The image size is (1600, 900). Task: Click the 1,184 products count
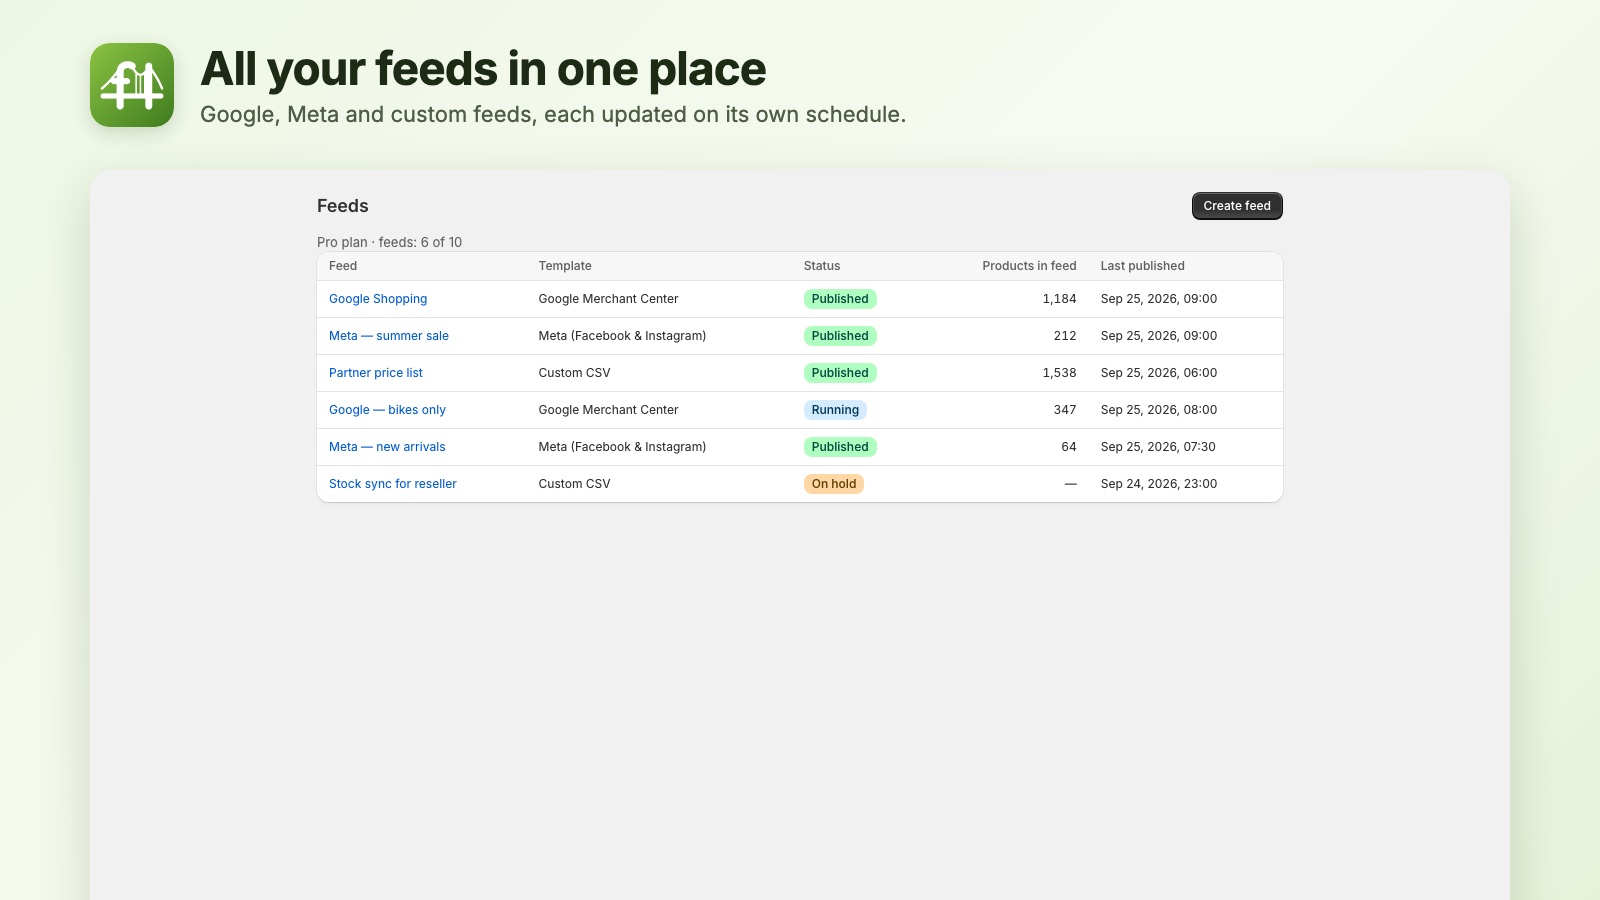click(x=1059, y=299)
